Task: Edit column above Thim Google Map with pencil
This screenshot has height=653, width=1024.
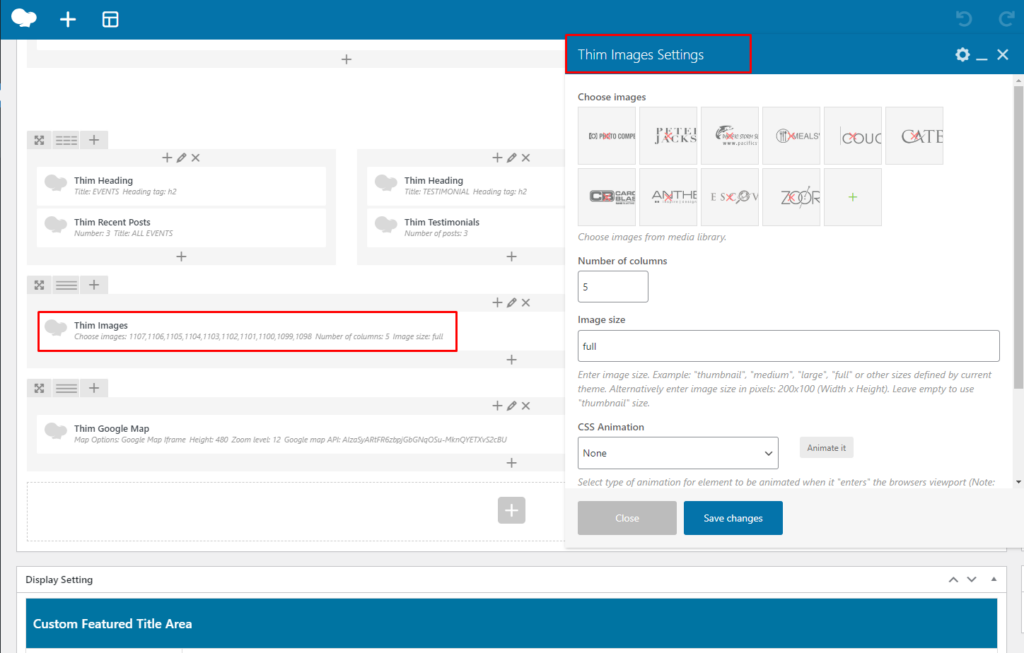Action: pos(512,406)
